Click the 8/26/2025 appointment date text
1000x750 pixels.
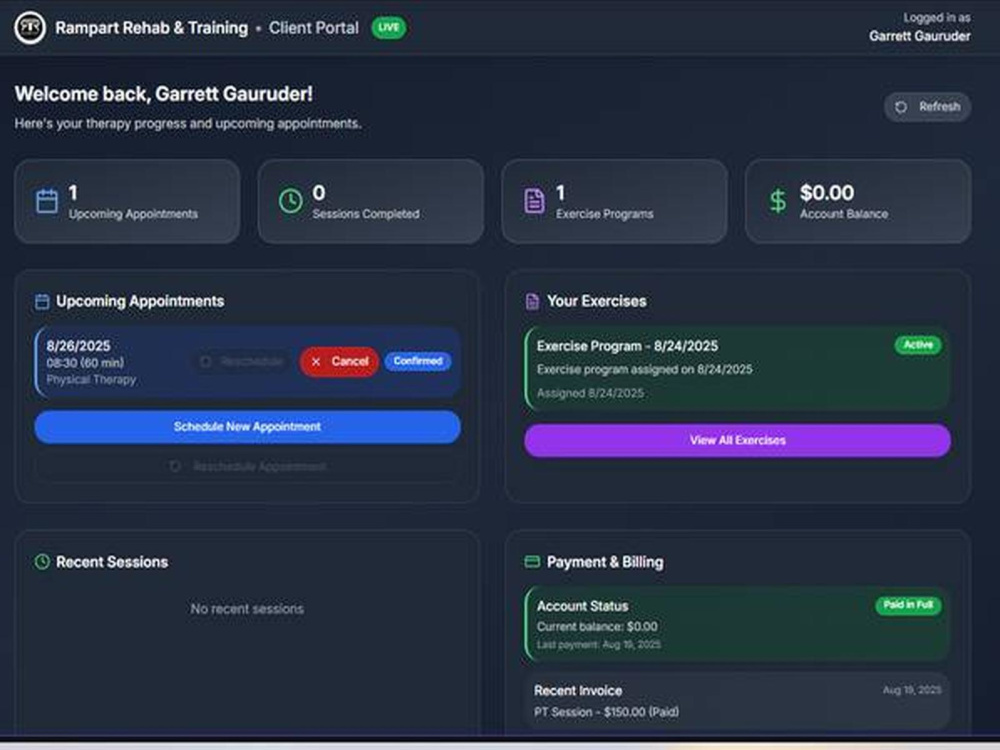(x=78, y=346)
